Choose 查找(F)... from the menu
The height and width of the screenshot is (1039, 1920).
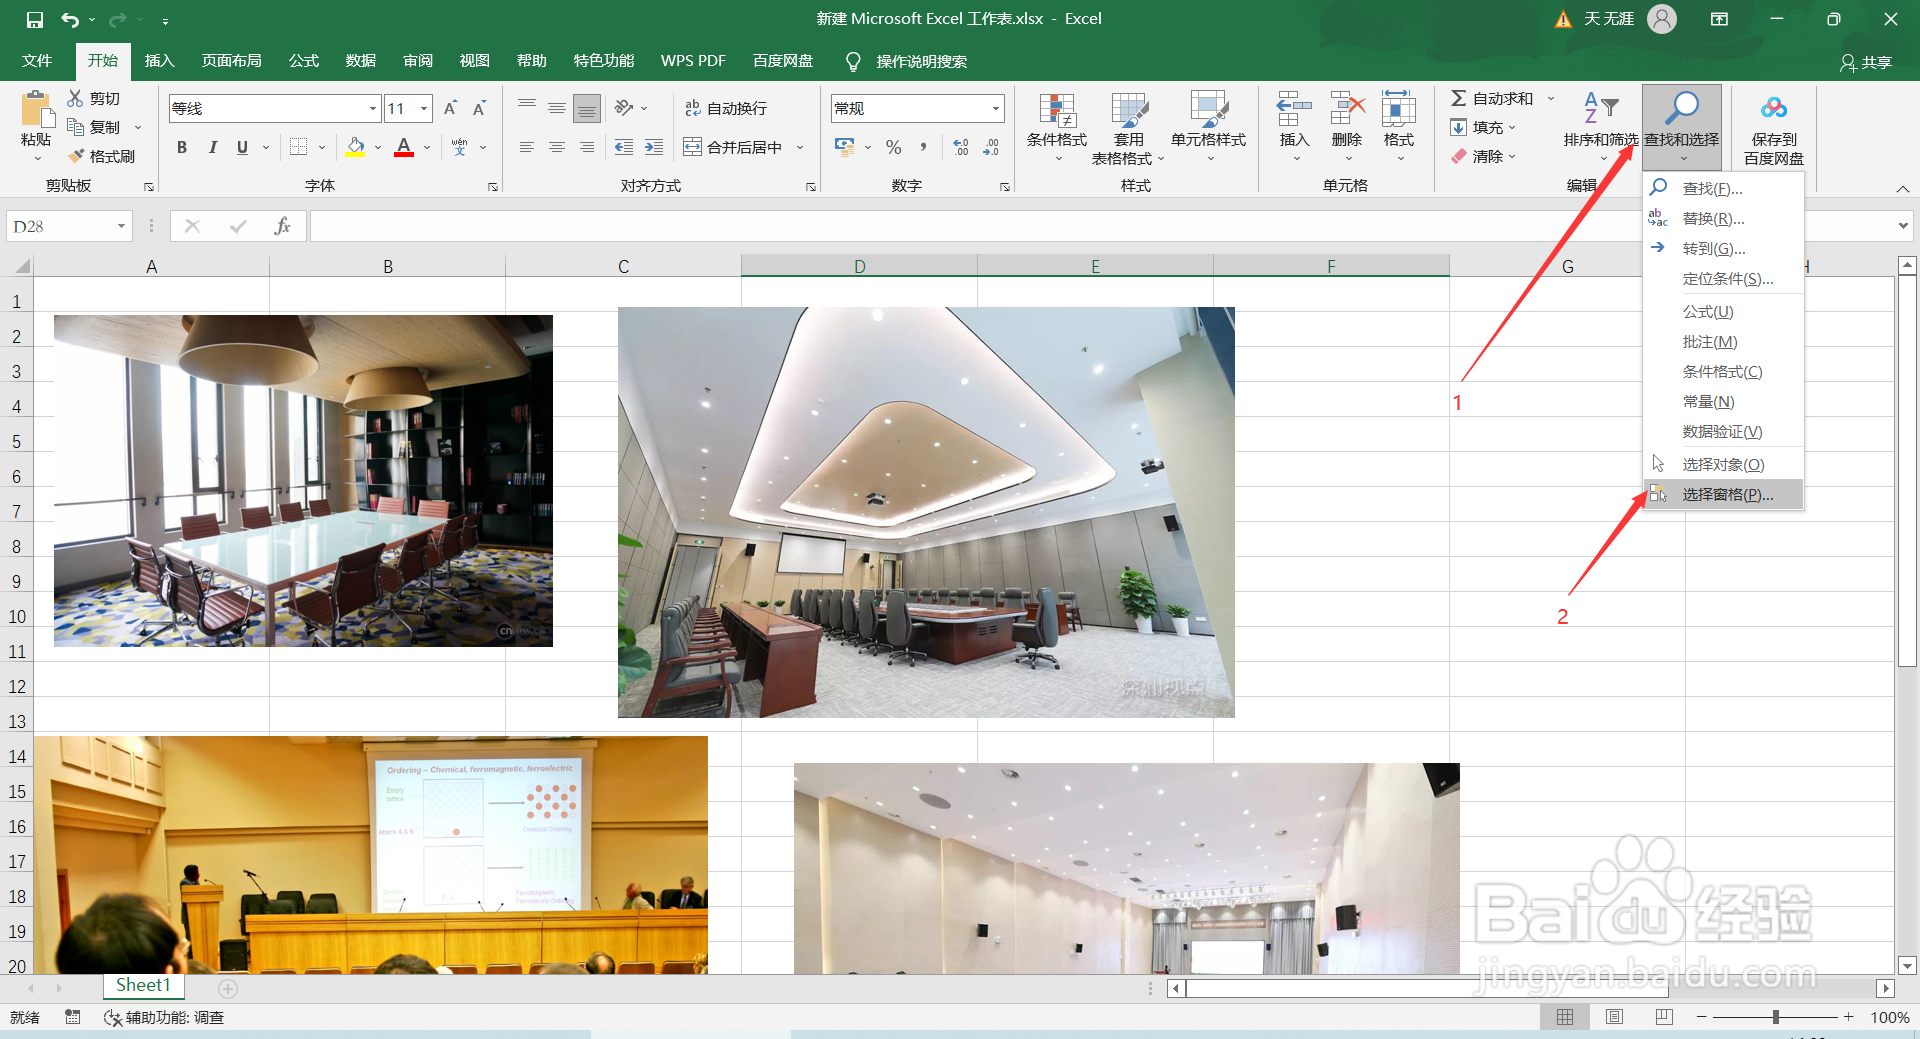click(1723, 188)
